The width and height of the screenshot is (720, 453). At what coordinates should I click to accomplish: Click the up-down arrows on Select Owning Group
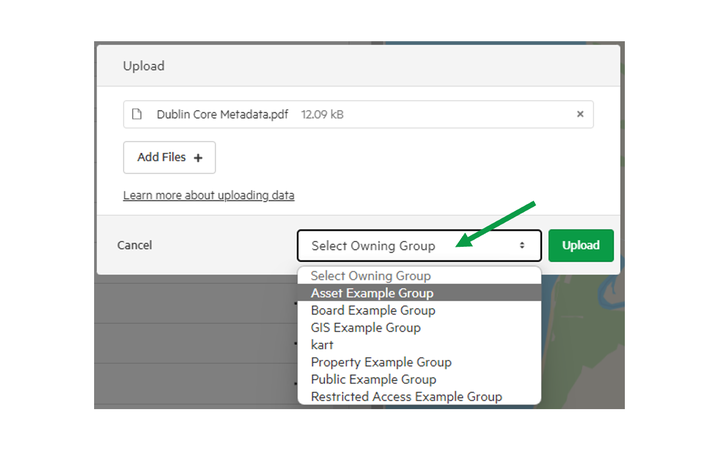pos(522,246)
